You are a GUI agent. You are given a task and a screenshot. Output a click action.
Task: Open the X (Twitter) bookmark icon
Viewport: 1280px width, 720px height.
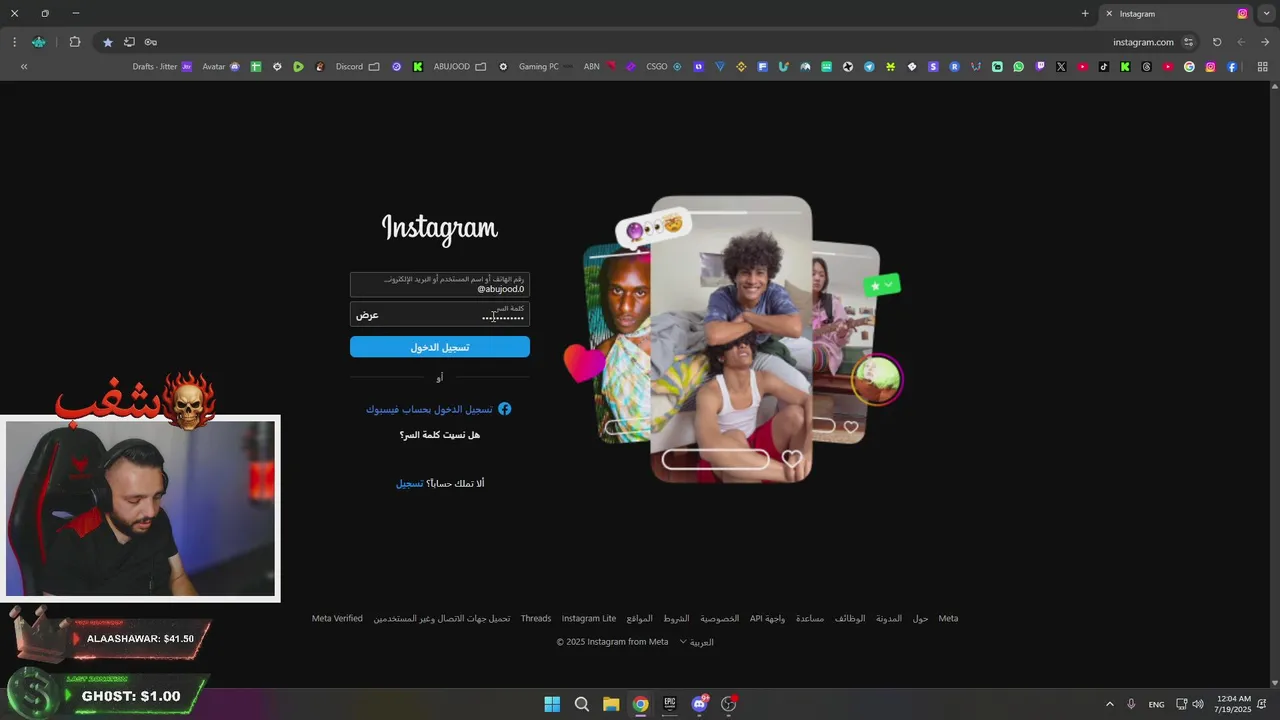click(1061, 67)
